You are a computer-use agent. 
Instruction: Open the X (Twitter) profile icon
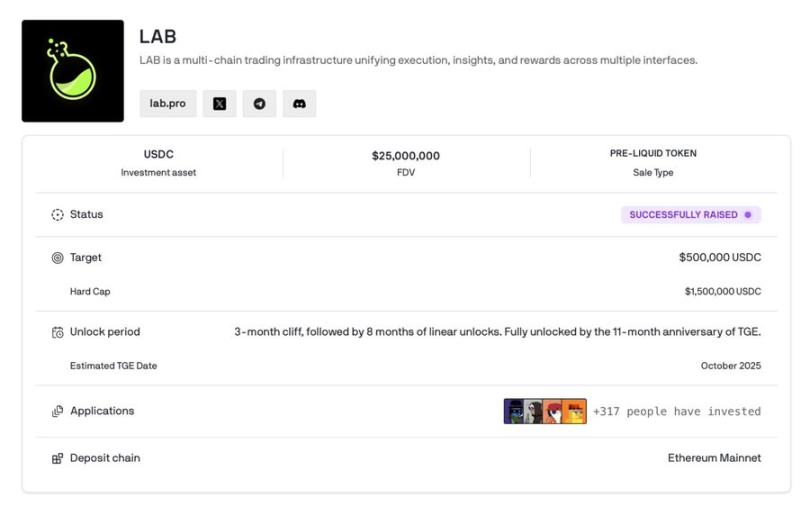pos(219,103)
